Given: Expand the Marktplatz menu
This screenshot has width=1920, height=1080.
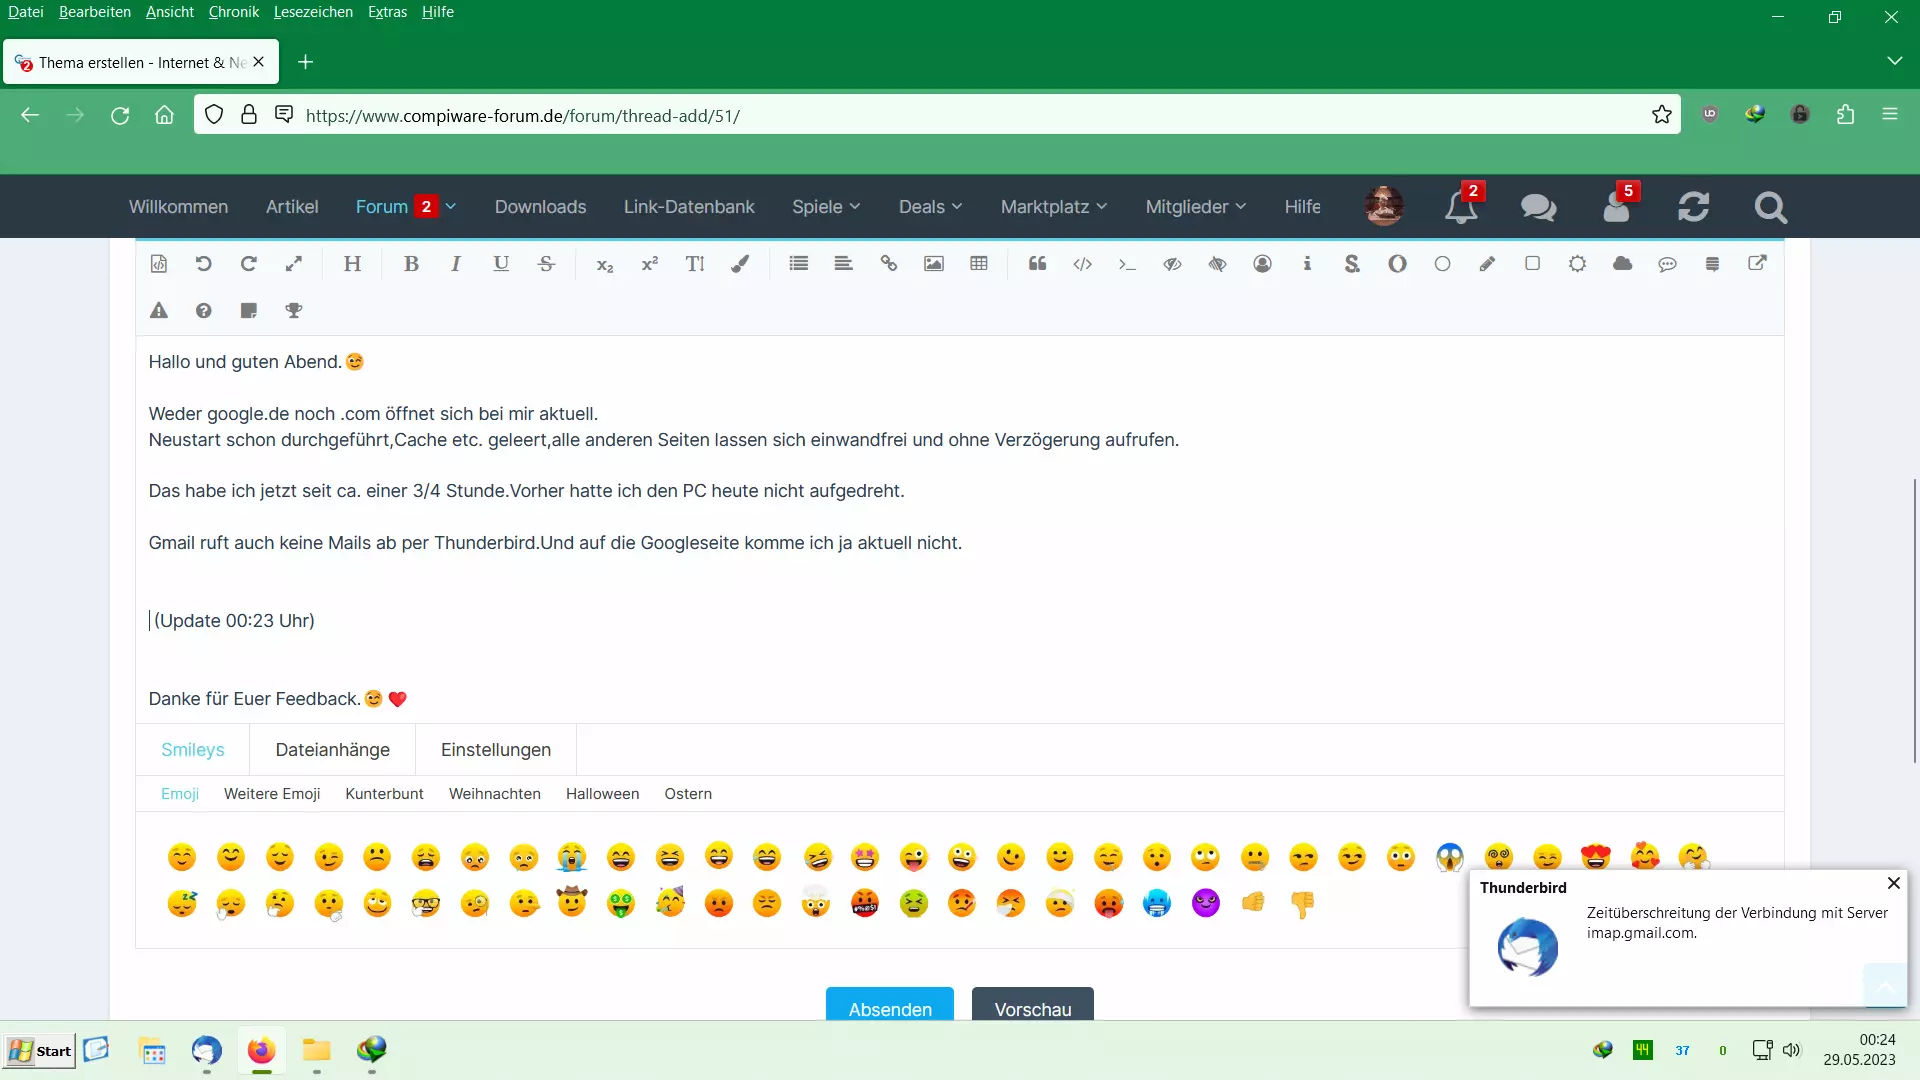Looking at the screenshot, I should coord(1054,207).
